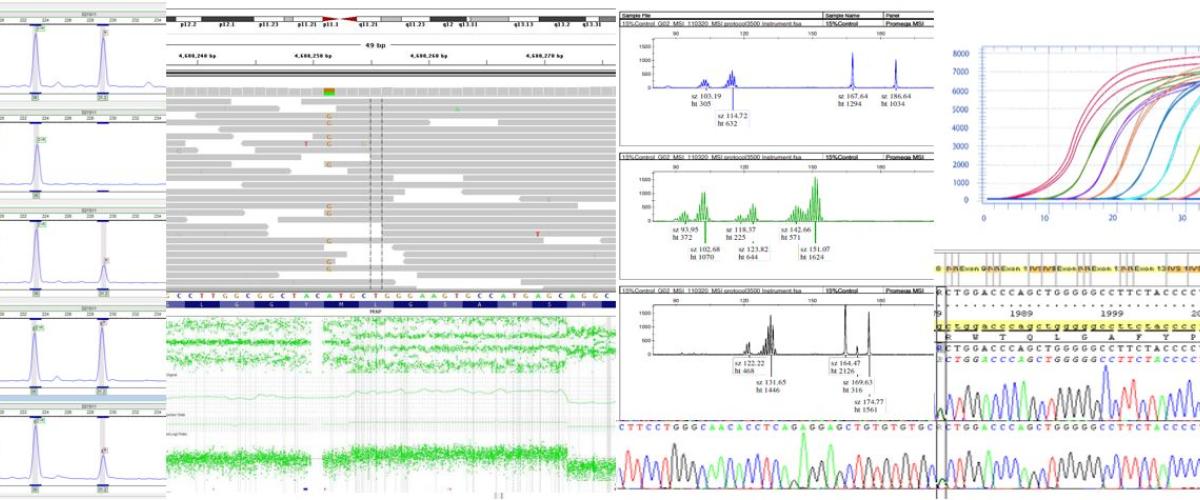Click the green-orange coverage bar at the variant
The height and width of the screenshot is (500, 1200).
click(x=329, y=91)
